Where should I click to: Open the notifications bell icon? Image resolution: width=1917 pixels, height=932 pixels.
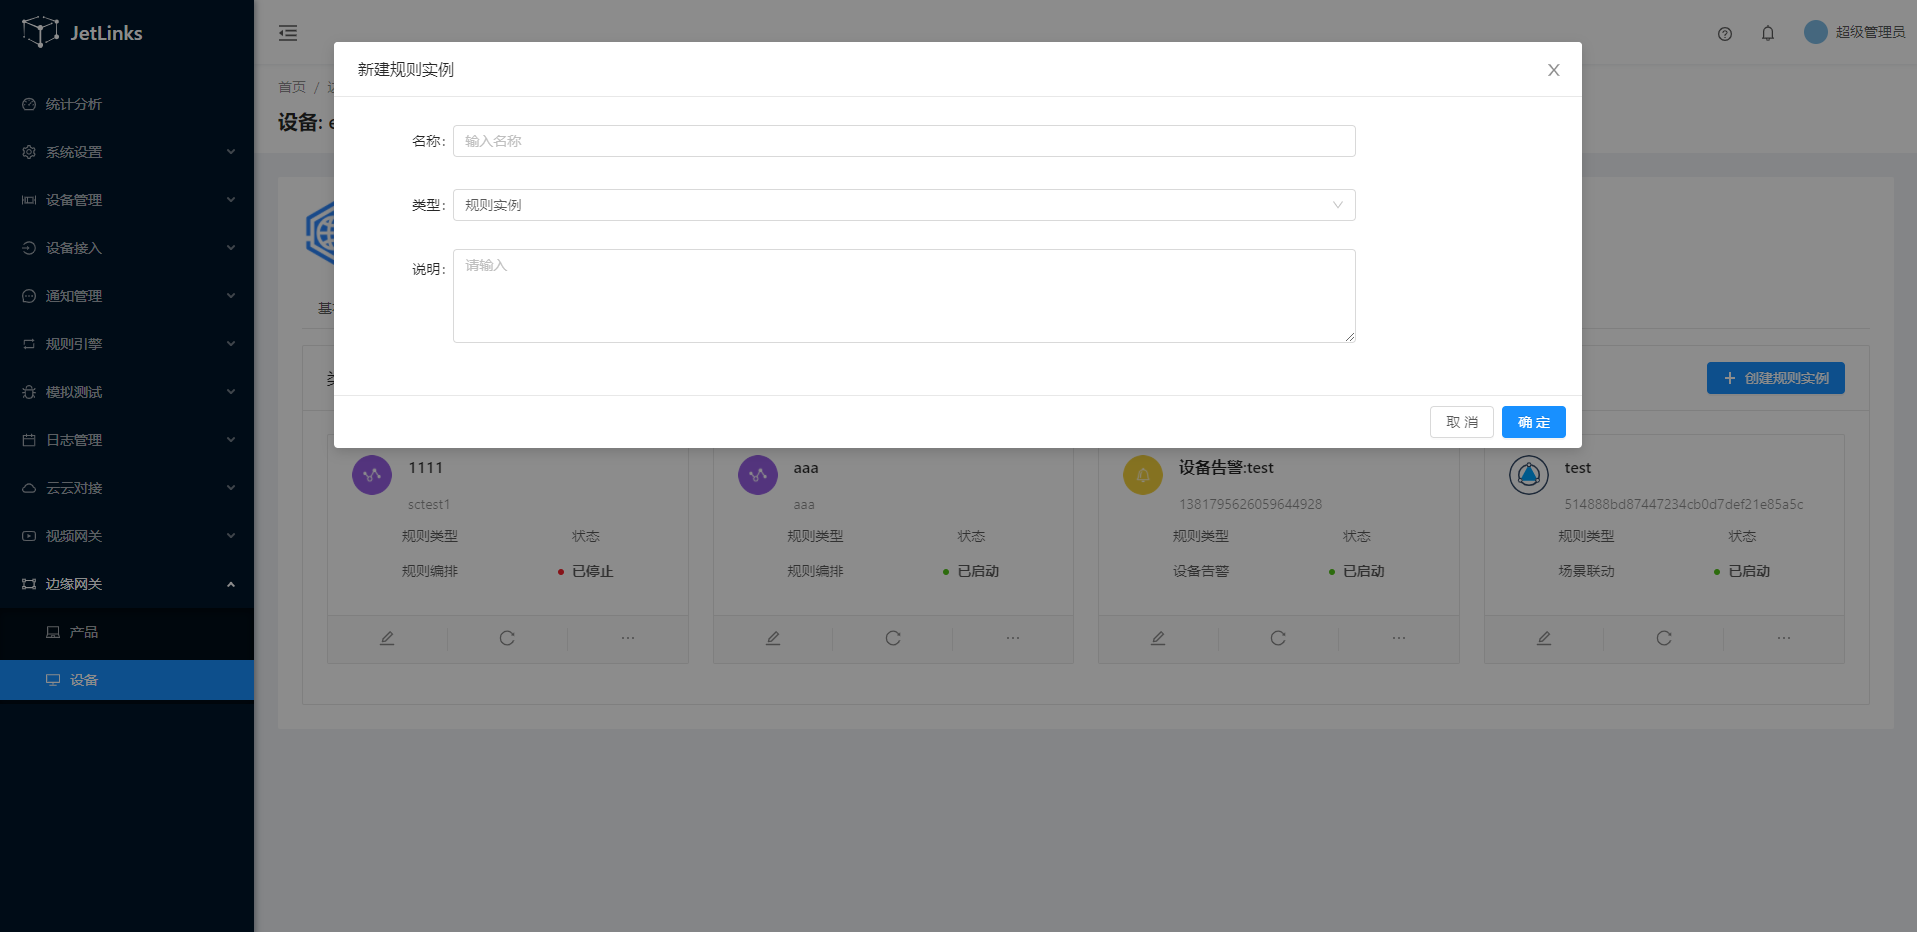coord(1767,34)
